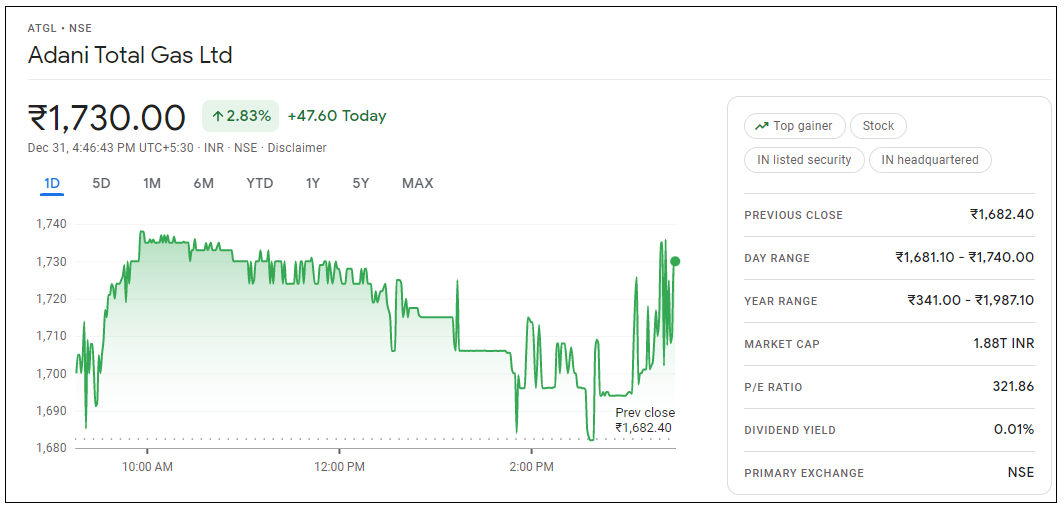The width and height of the screenshot is (1064, 509).
Task: Click the P/E RATIO label
Action: point(773,387)
